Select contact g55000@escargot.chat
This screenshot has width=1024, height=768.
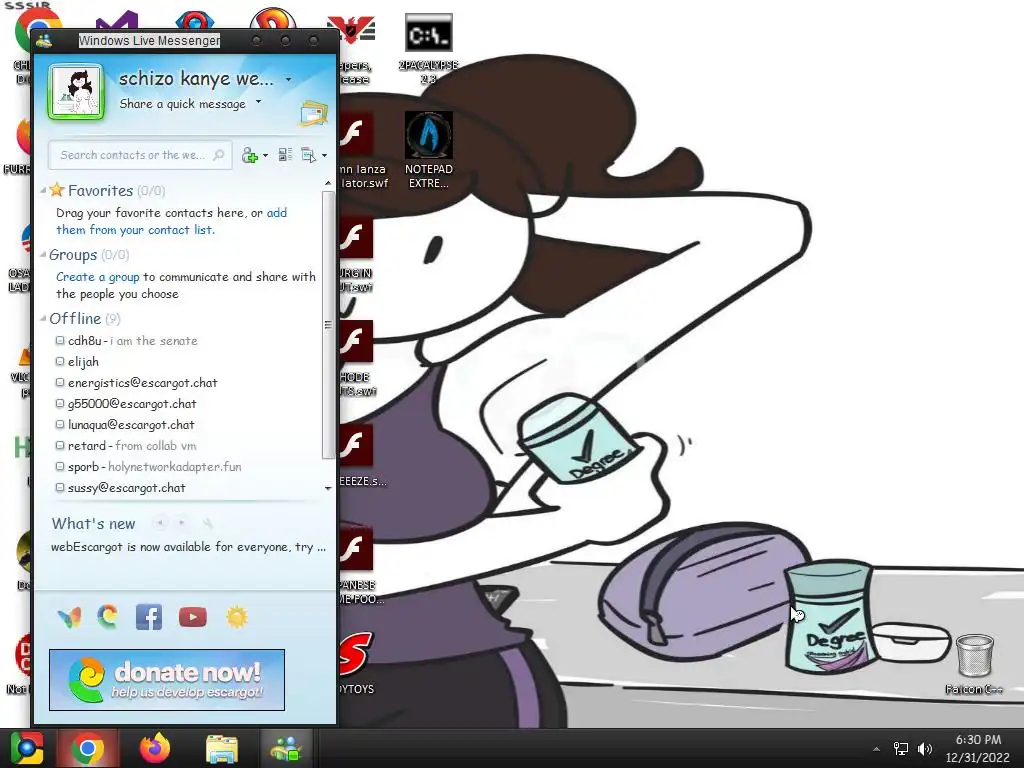pos(126,404)
